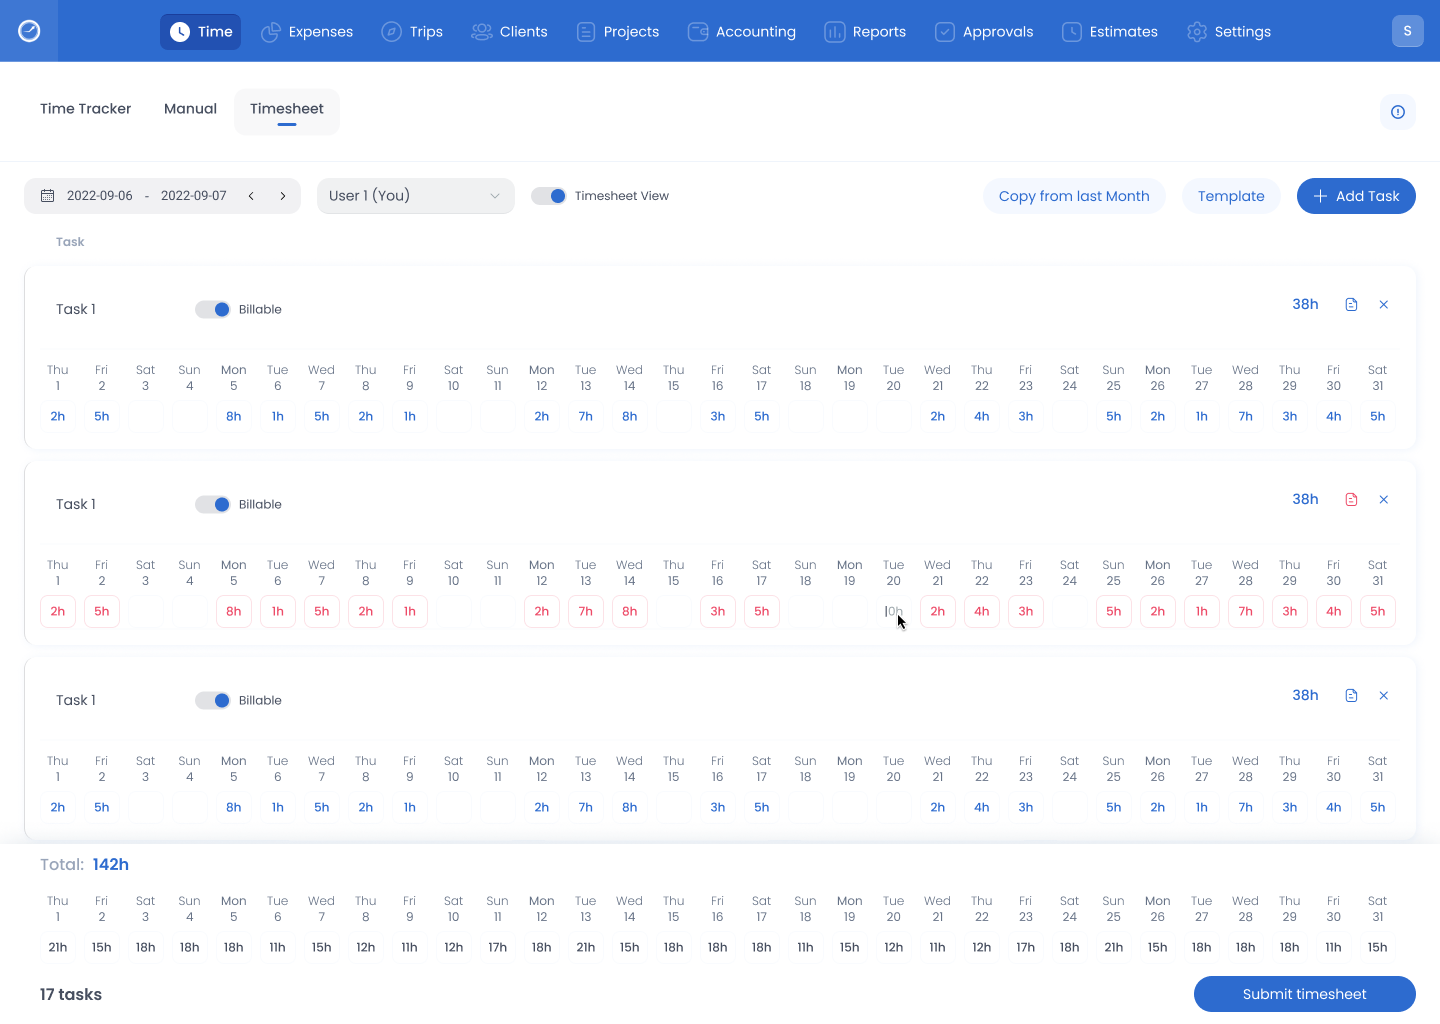Click the Add Task button

(1355, 196)
